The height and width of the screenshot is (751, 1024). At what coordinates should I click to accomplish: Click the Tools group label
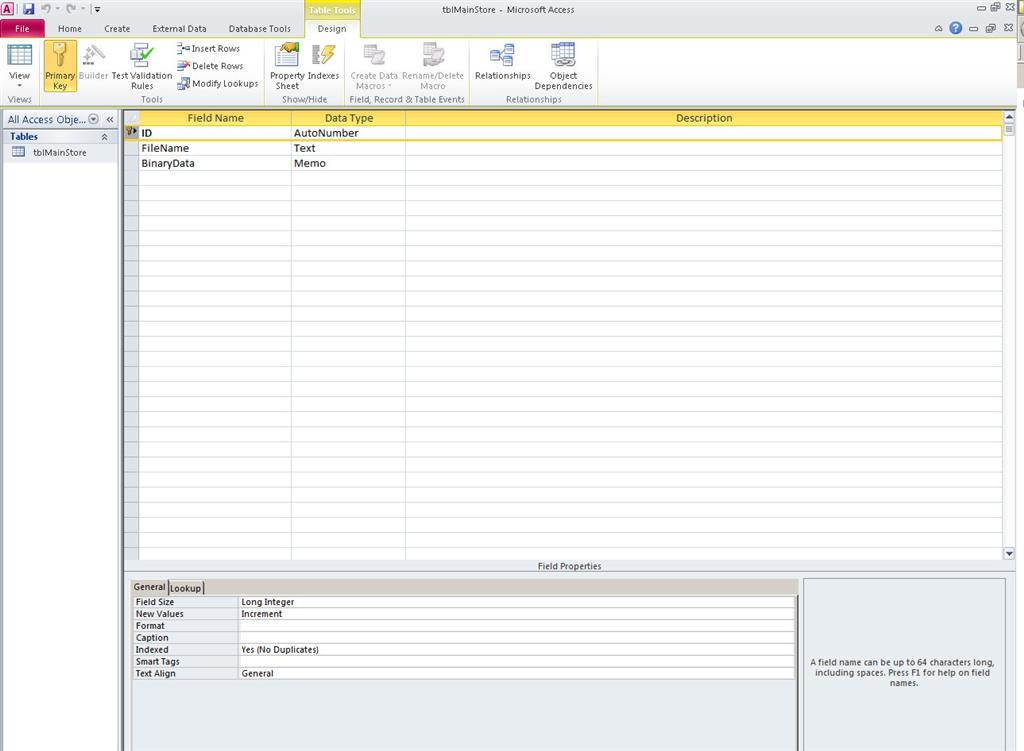click(x=152, y=99)
